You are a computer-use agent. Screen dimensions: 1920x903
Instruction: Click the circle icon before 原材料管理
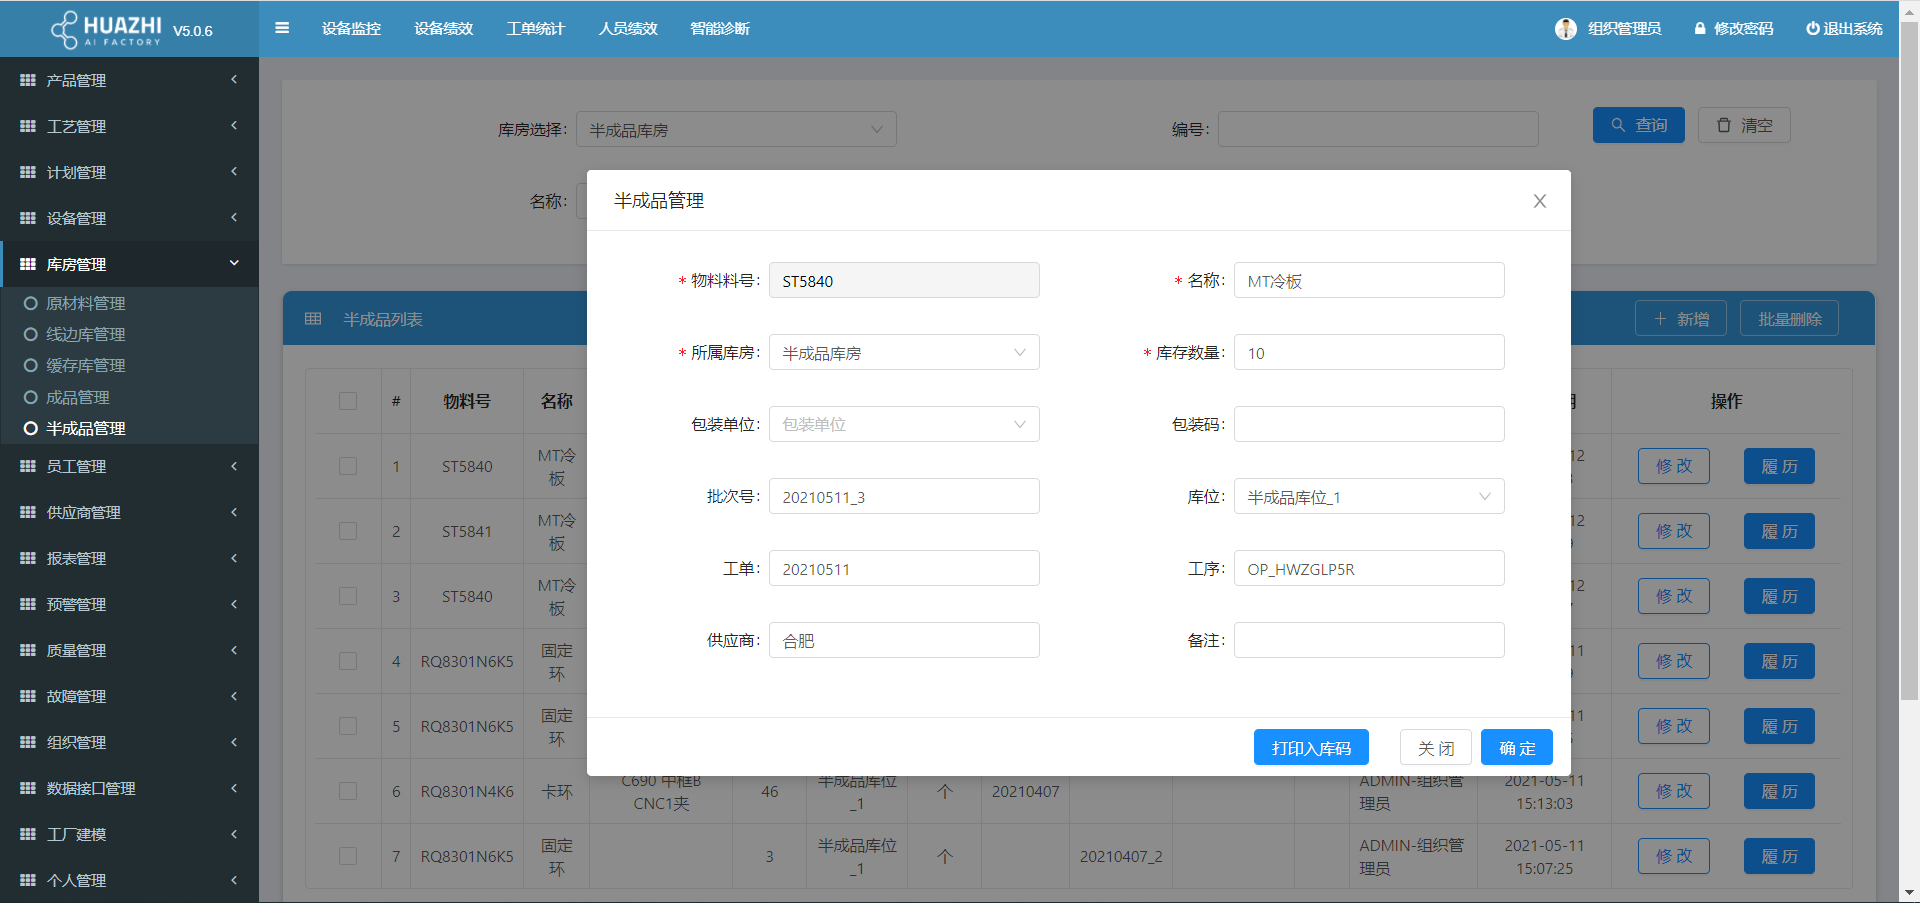[31, 303]
